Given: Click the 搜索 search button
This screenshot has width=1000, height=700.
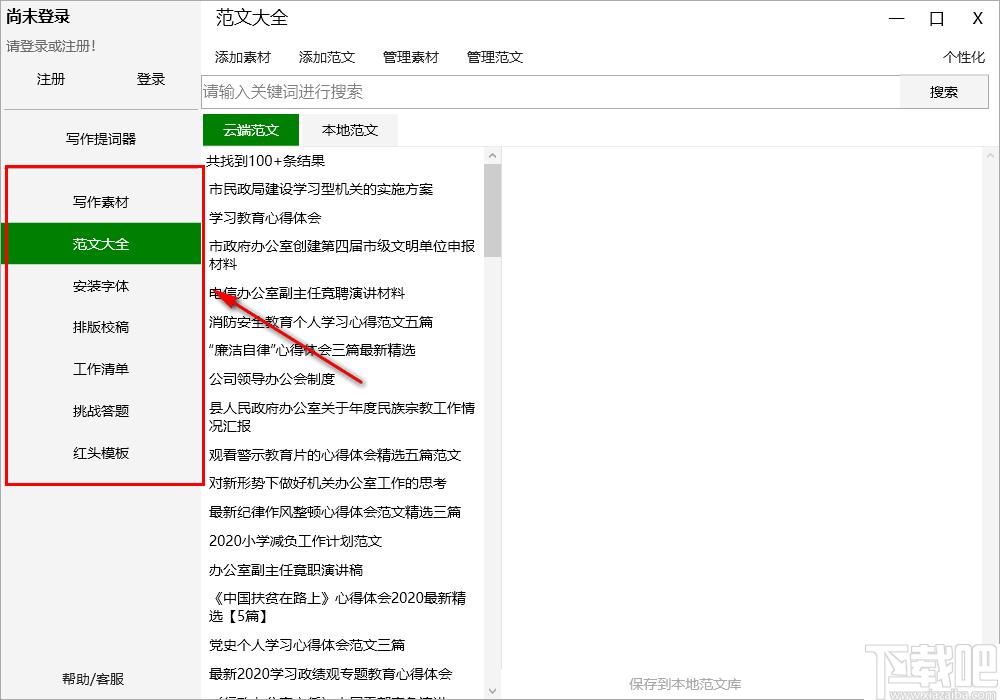Looking at the screenshot, I should click(x=944, y=92).
